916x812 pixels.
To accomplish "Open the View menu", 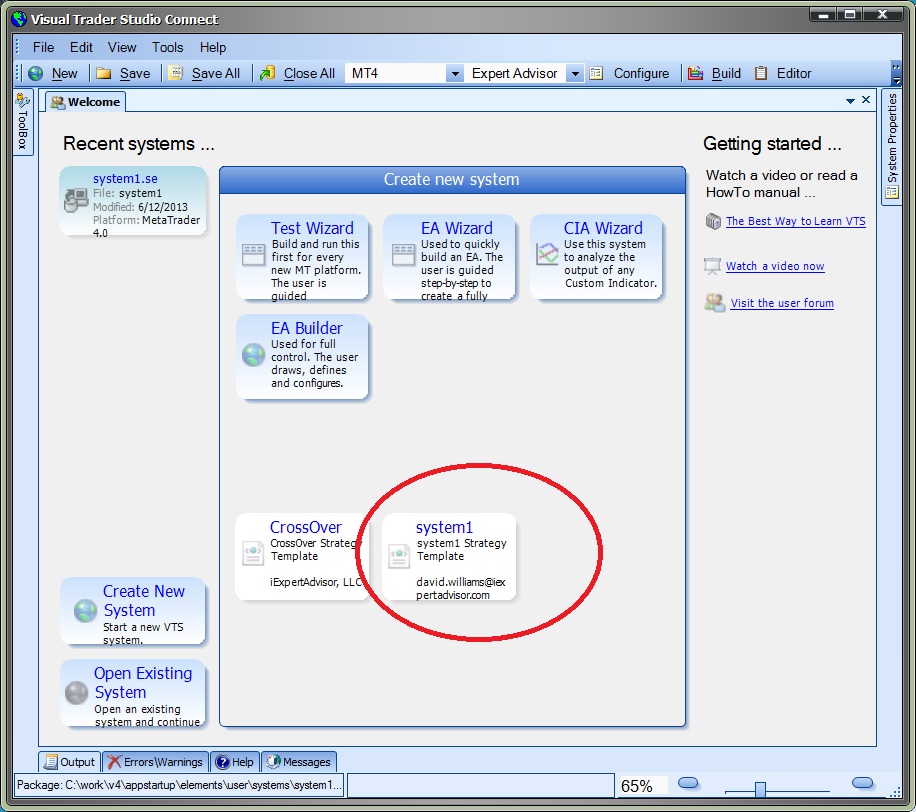I will click(x=122, y=47).
